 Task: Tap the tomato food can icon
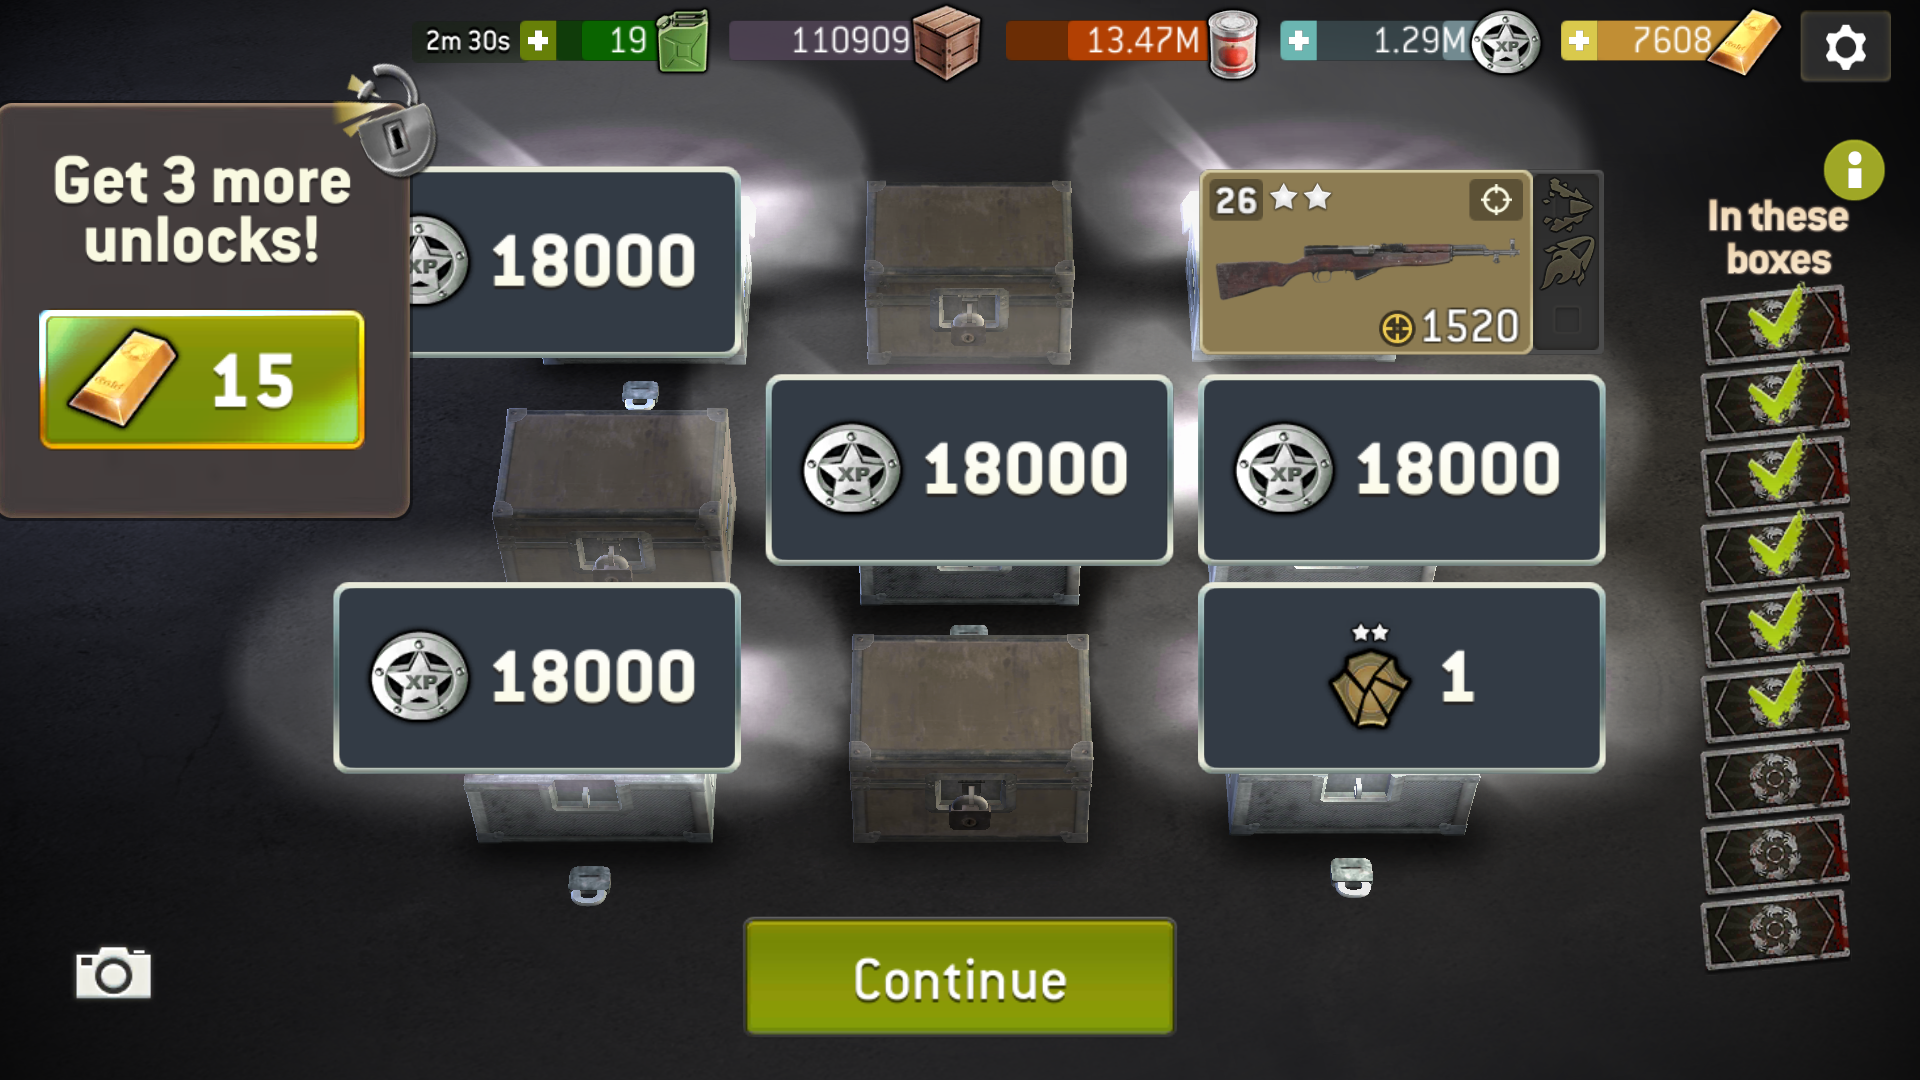tap(1232, 44)
